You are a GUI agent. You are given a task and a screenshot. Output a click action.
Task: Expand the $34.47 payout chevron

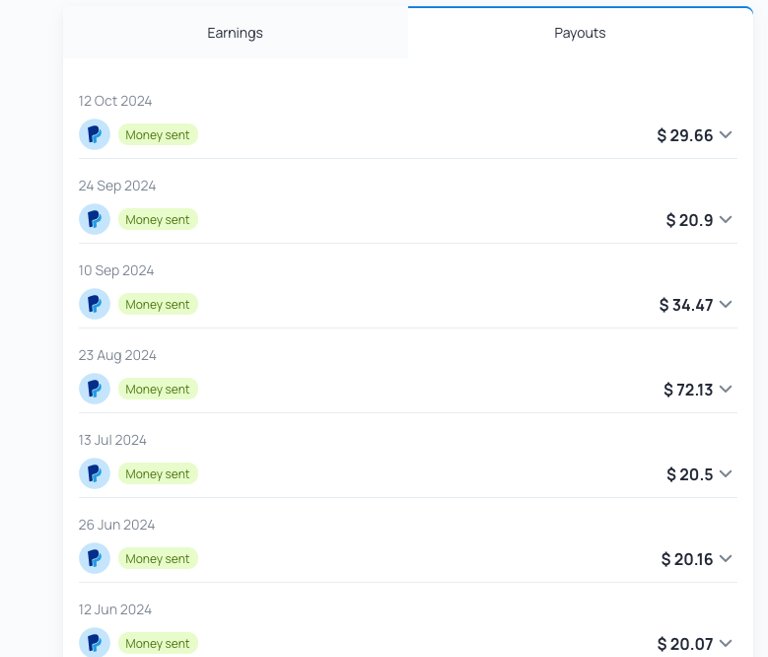coord(726,304)
